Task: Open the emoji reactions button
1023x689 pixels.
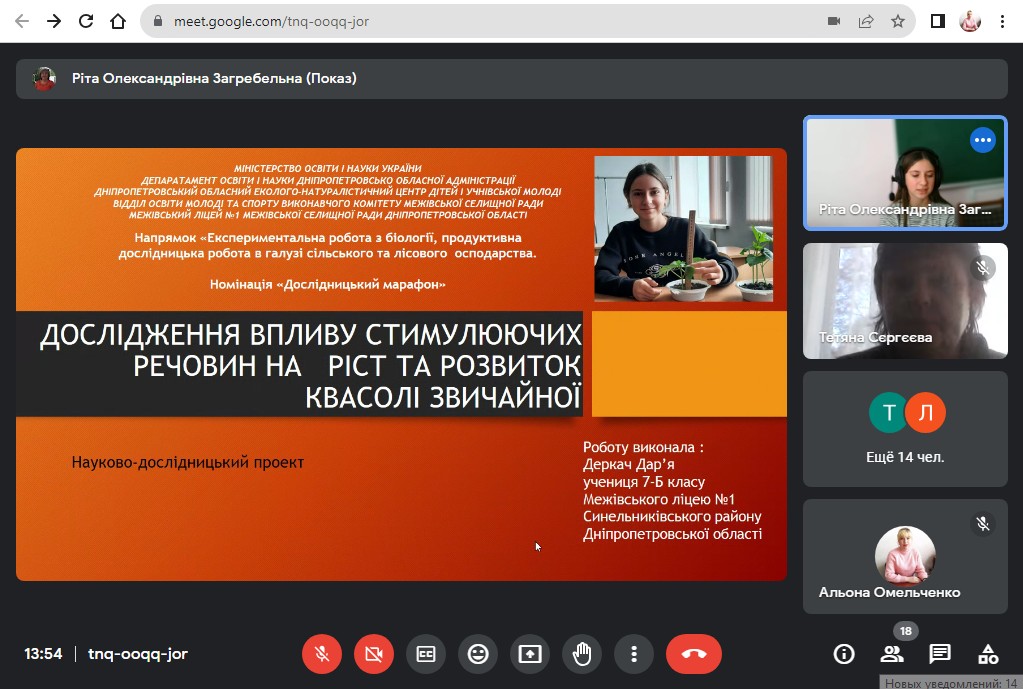Action: pos(478,654)
